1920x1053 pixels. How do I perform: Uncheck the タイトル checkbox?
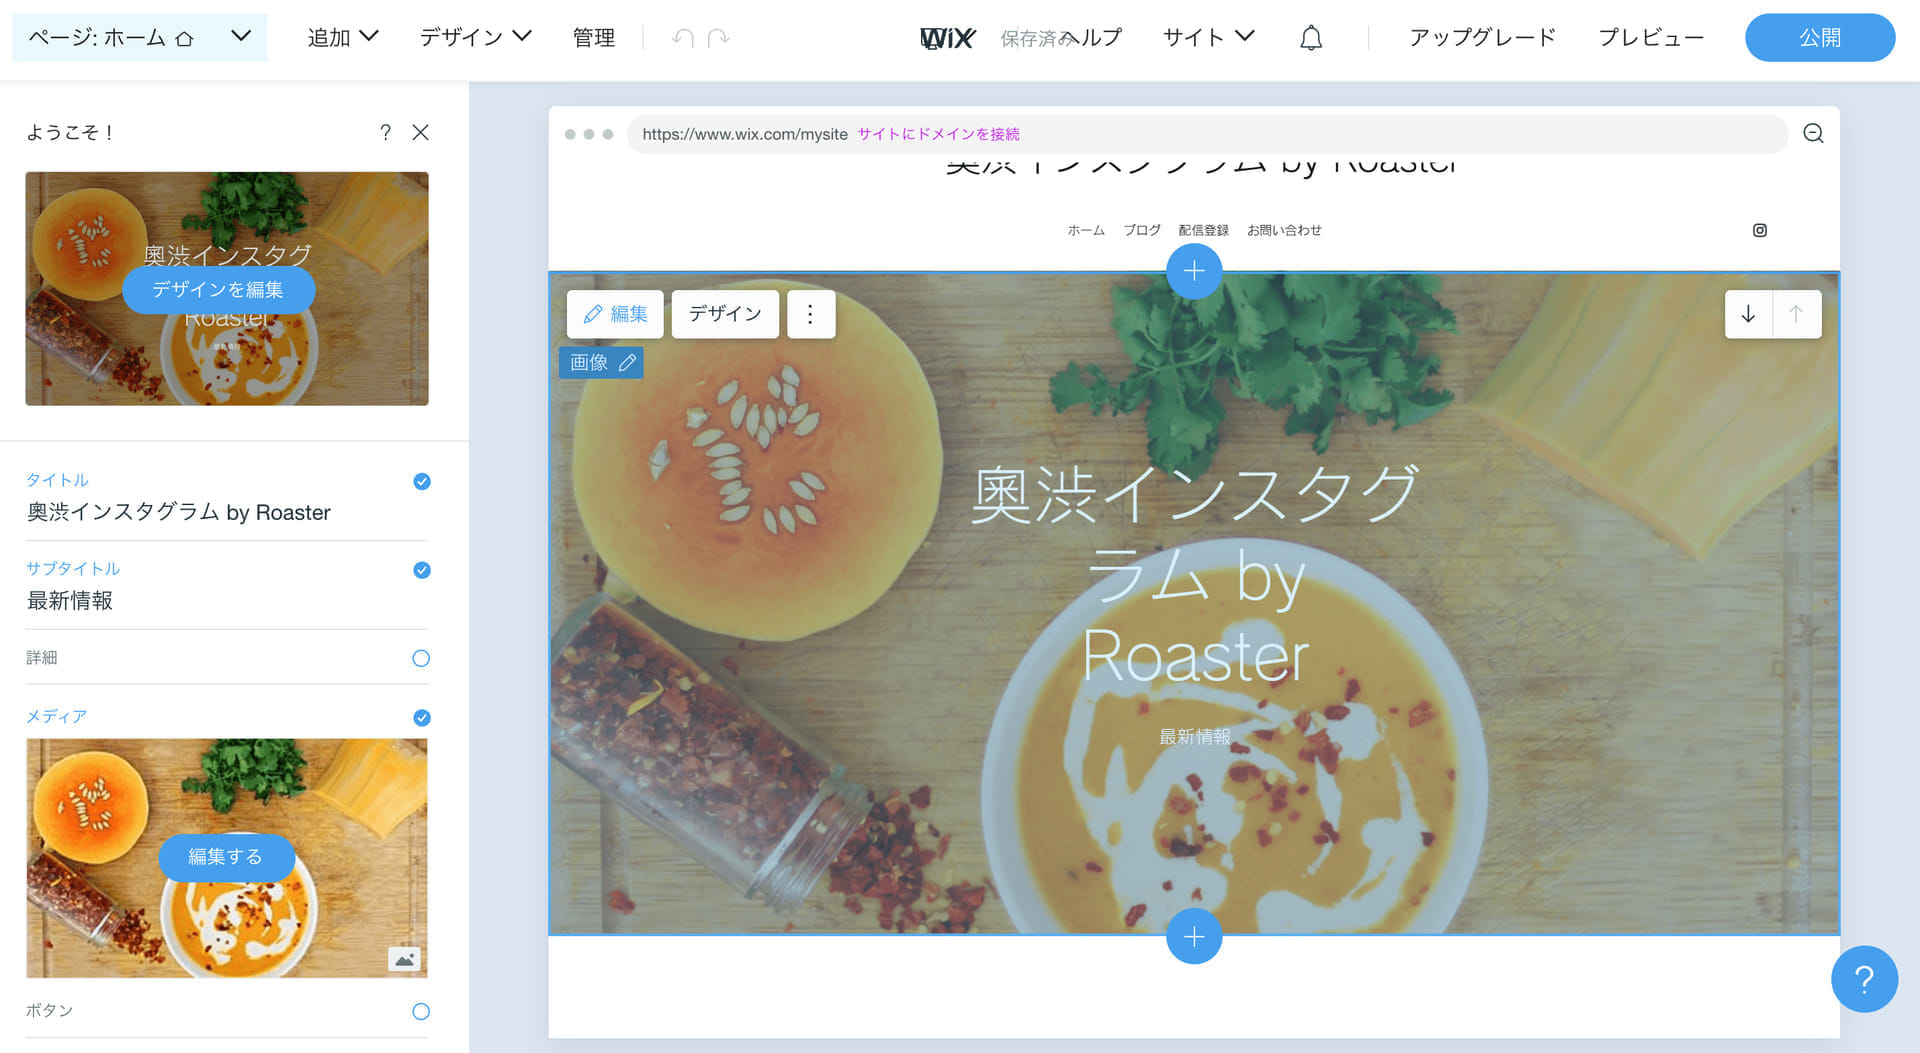pyautogui.click(x=422, y=482)
